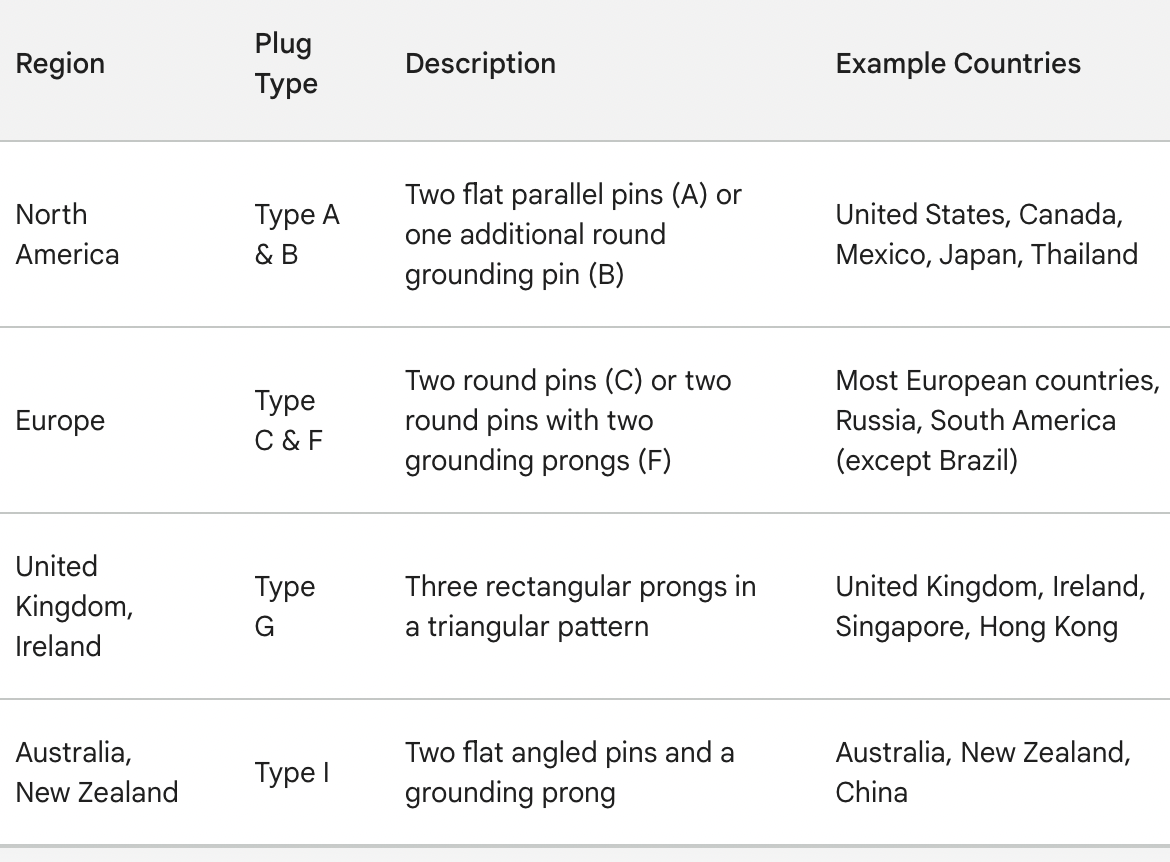Click the Plug Type column header
This screenshot has height=862, width=1170.
coord(285,64)
